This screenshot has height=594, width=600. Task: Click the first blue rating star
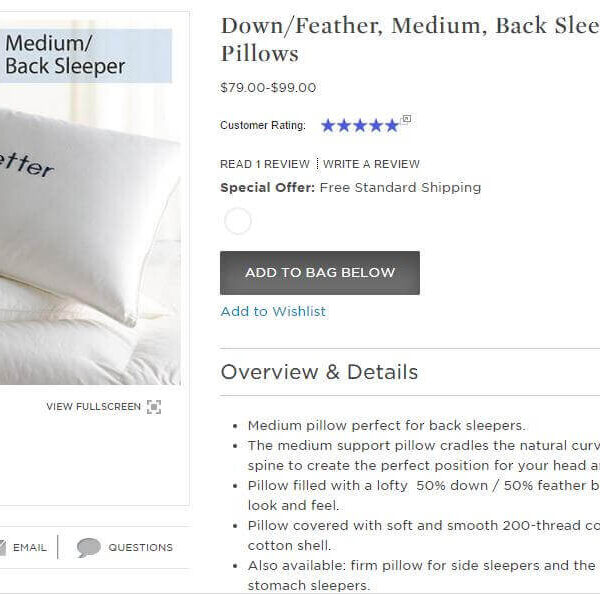pos(328,126)
